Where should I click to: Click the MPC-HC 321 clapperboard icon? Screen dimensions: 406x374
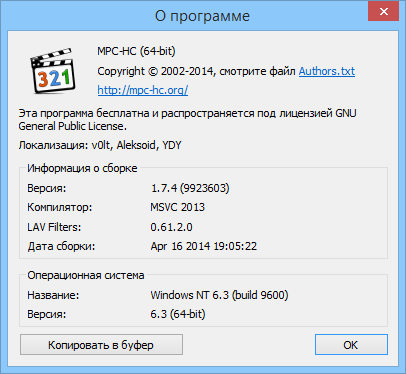[x=52, y=71]
